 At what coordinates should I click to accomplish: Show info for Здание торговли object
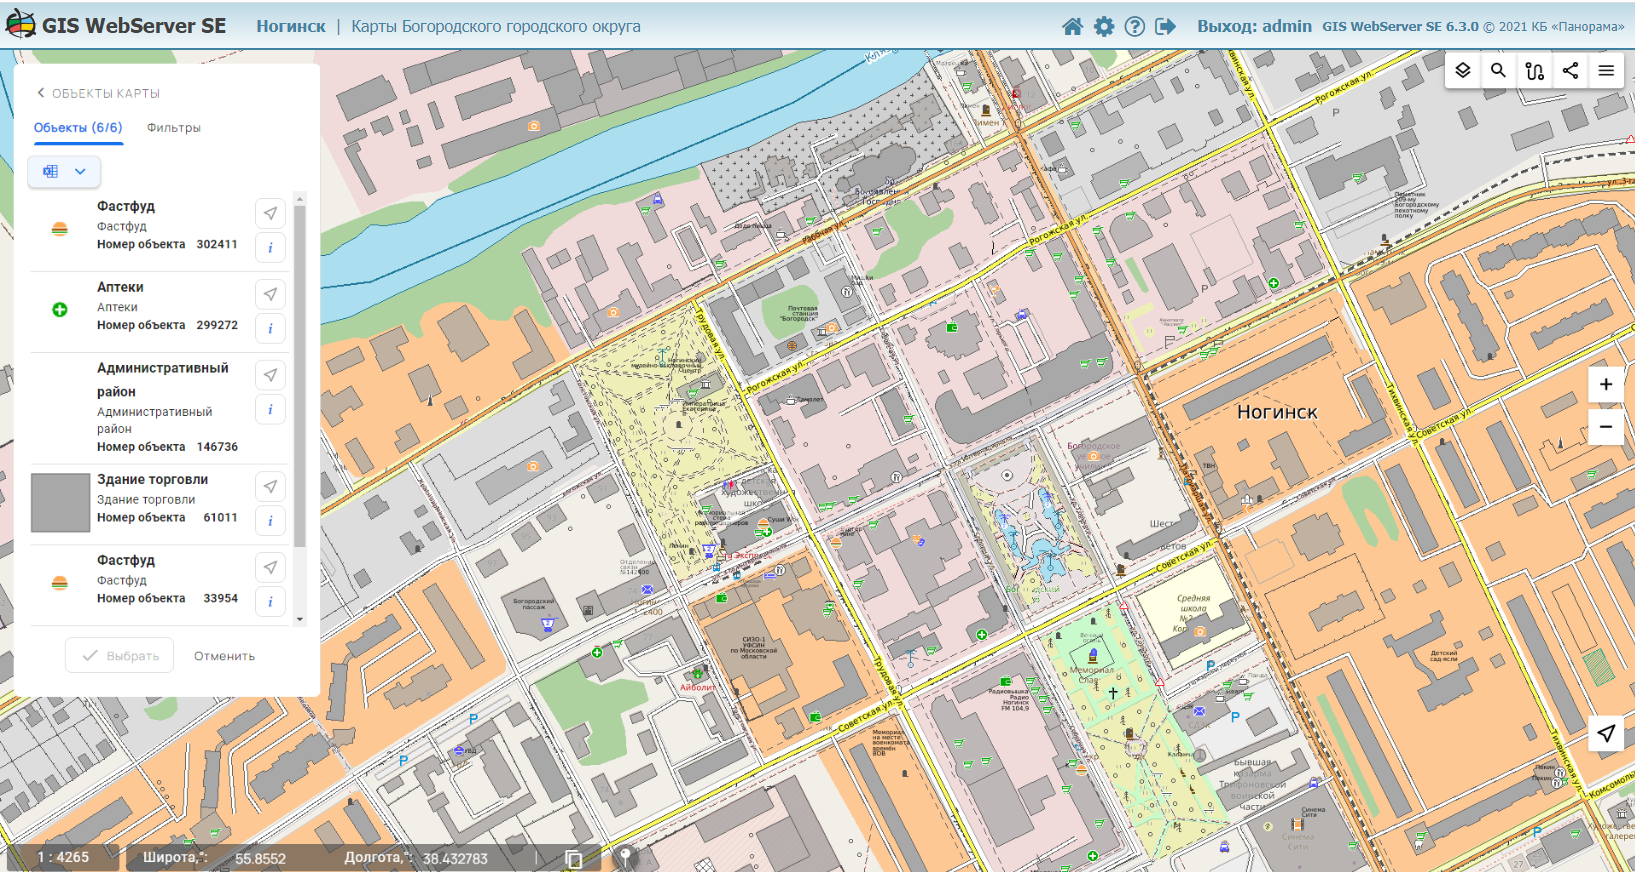270,521
